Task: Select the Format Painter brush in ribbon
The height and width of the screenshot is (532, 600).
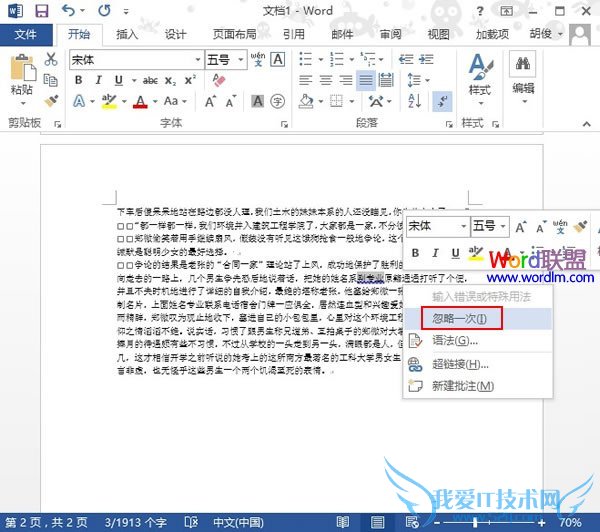Action: tap(51, 101)
